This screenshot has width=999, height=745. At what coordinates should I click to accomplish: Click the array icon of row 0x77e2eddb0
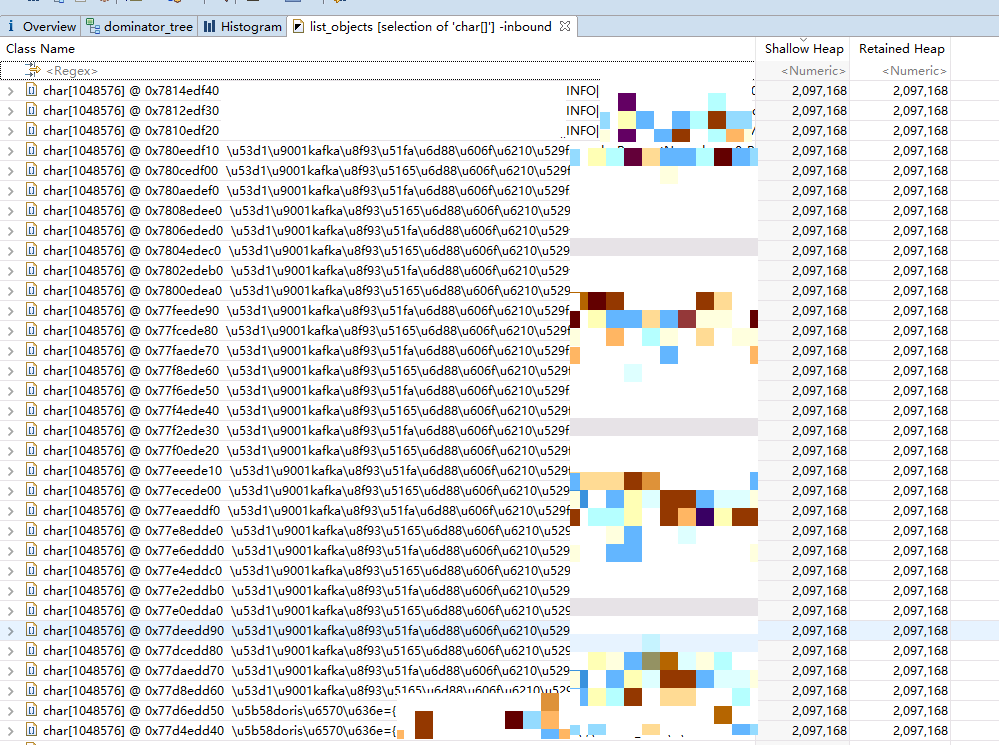(x=31, y=590)
